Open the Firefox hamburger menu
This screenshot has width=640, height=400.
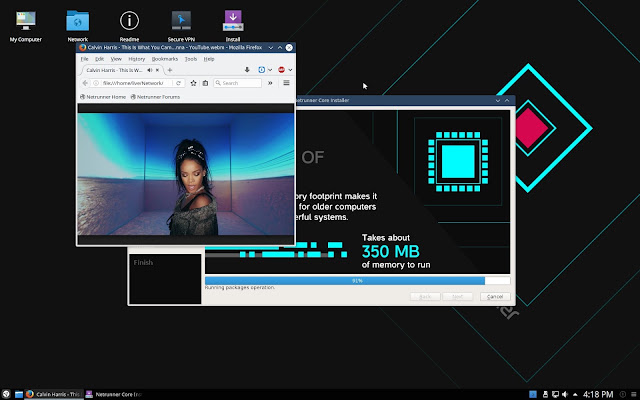287,83
